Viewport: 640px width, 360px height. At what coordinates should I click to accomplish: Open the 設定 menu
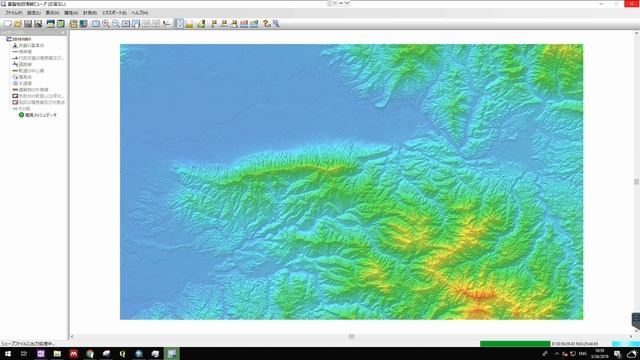[34, 13]
